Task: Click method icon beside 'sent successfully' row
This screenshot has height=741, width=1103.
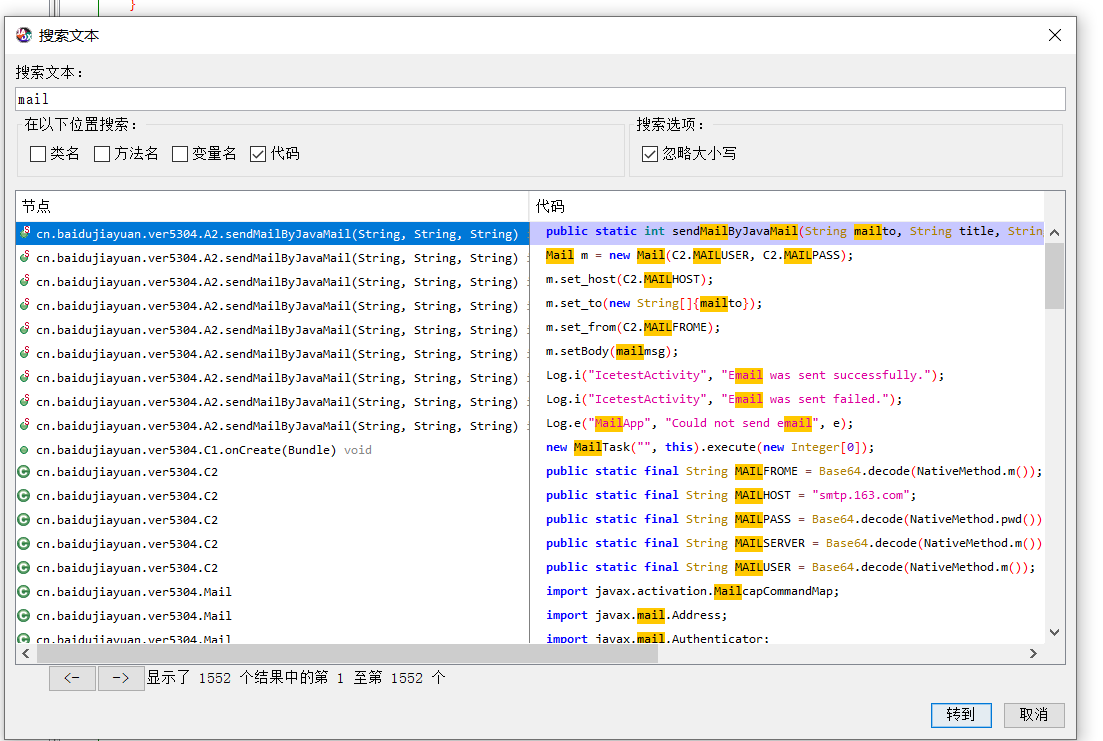Action: click(x=25, y=376)
